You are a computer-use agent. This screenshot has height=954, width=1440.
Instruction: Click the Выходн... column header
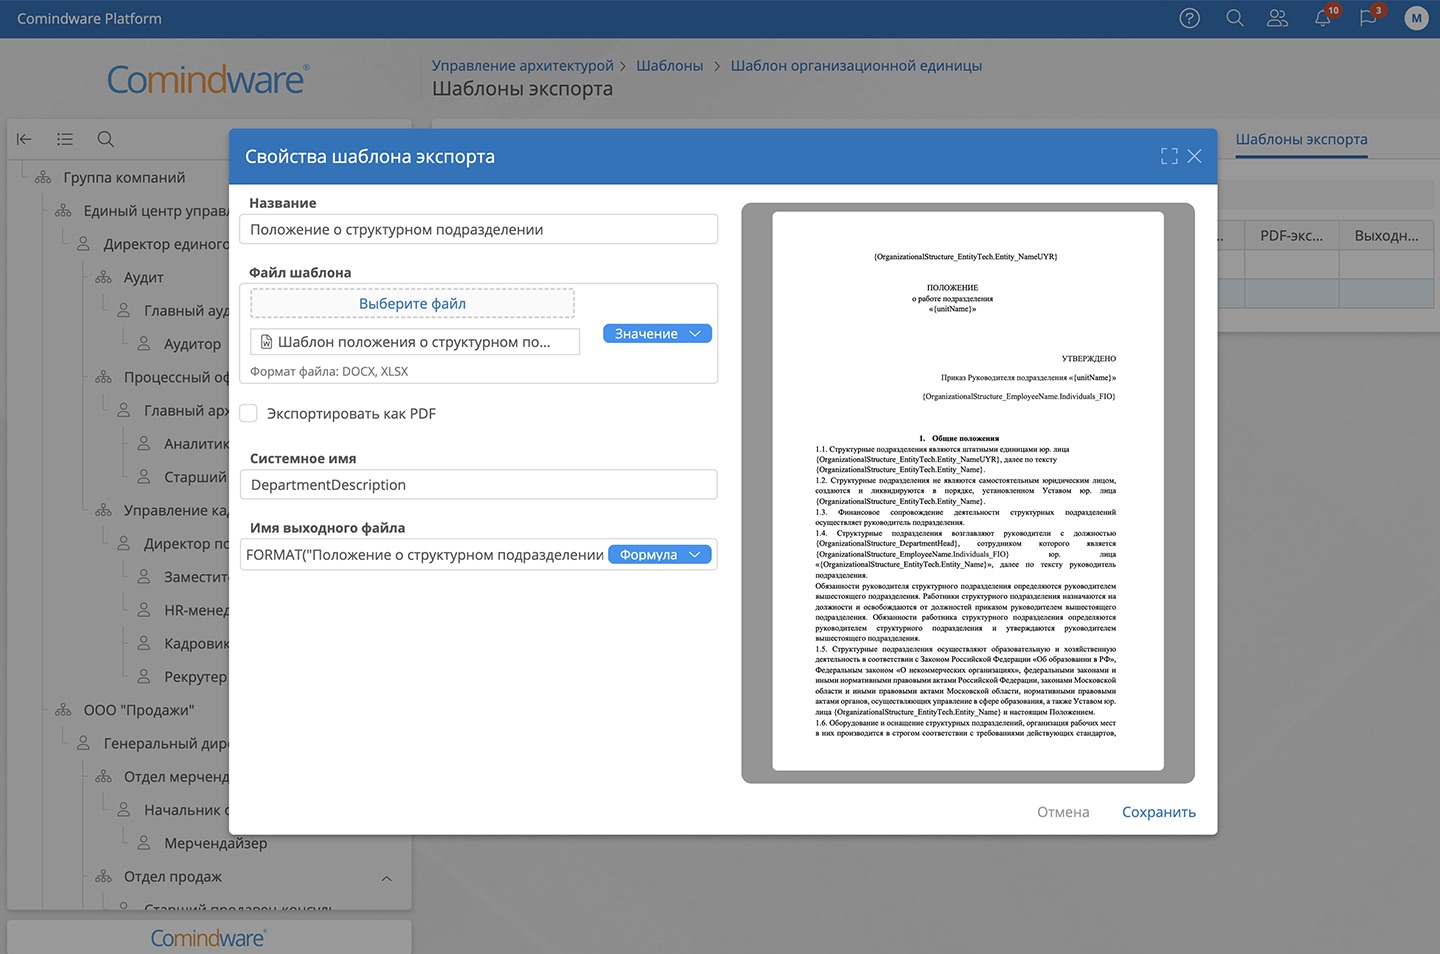1386,236
